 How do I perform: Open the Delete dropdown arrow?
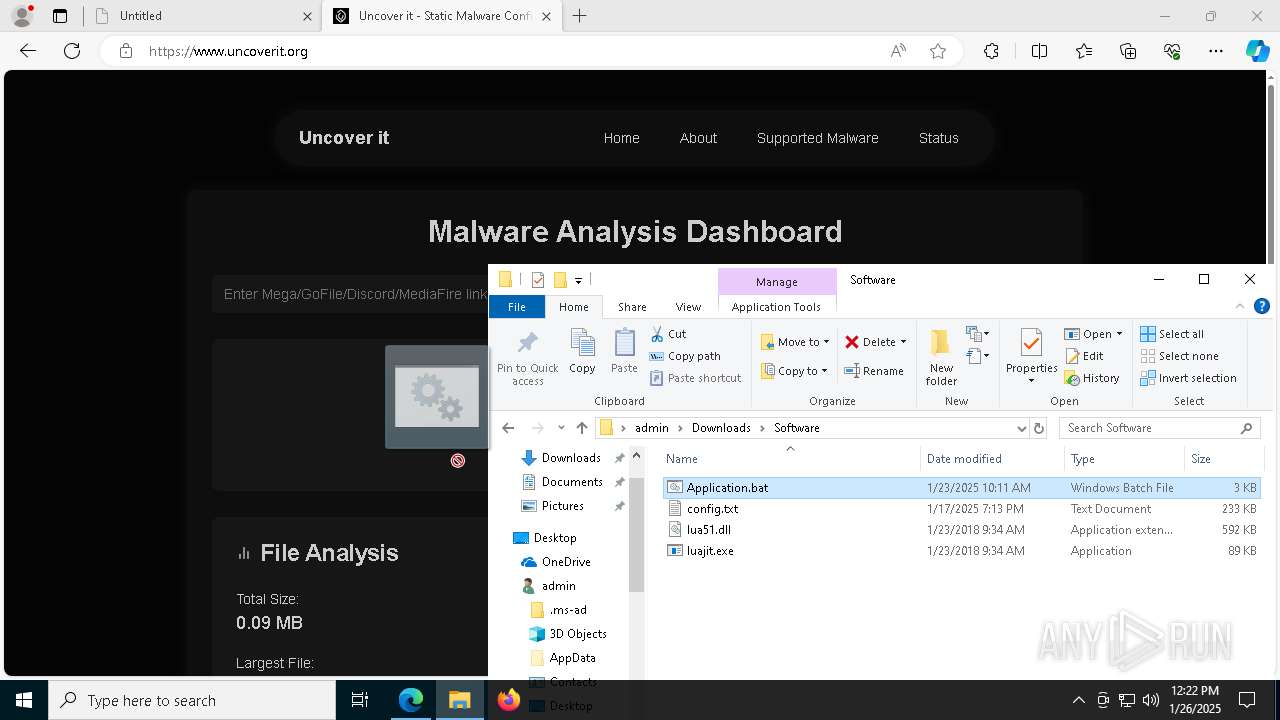tap(903, 342)
